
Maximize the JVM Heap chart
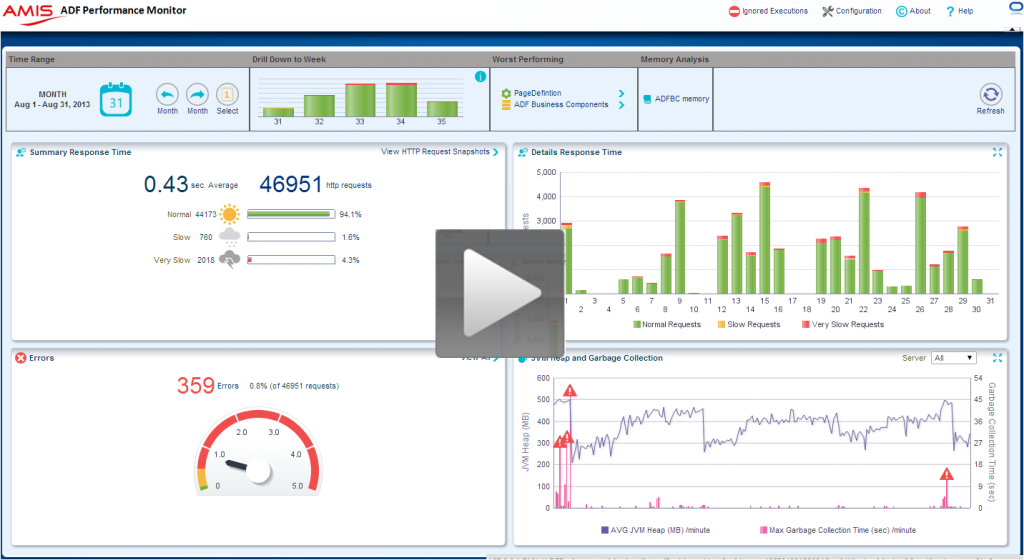[x=997, y=358]
